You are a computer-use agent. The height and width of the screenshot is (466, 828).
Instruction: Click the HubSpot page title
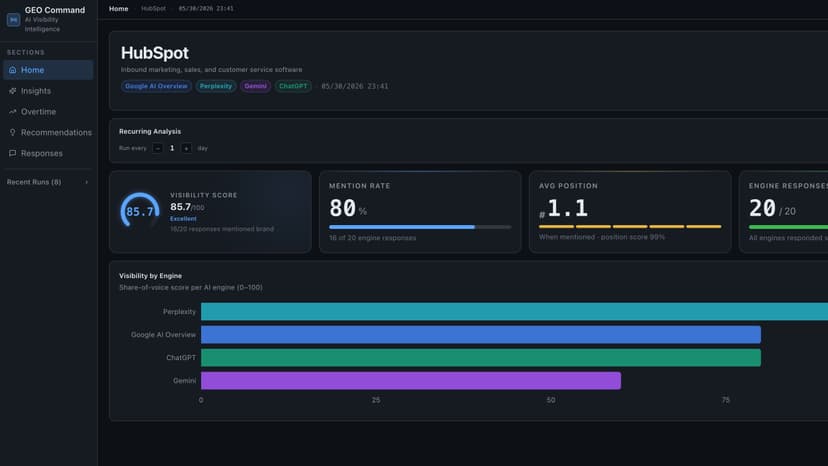[x=155, y=53]
